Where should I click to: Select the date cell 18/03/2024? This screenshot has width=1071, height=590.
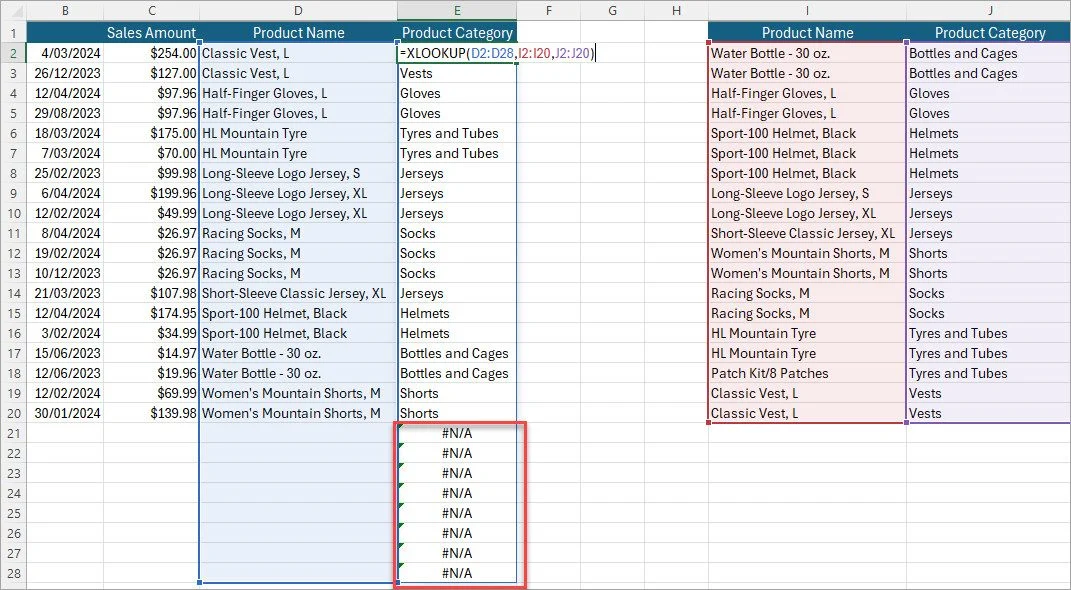point(65,133)
